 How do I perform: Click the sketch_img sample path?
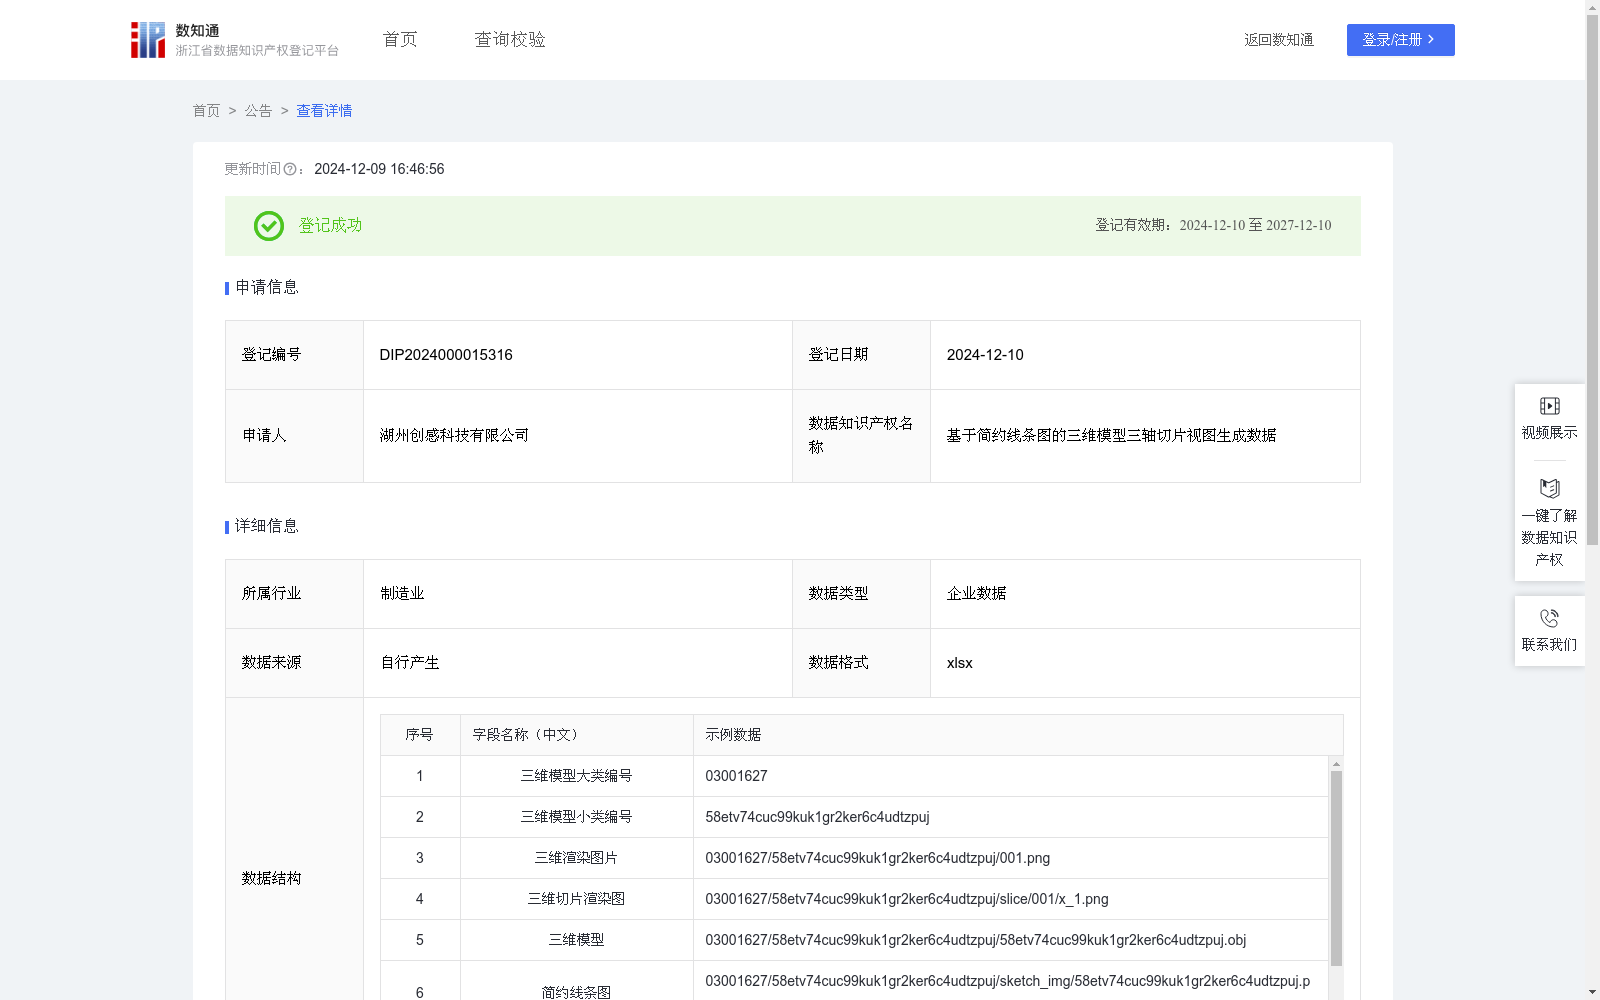click(1007, 981)
